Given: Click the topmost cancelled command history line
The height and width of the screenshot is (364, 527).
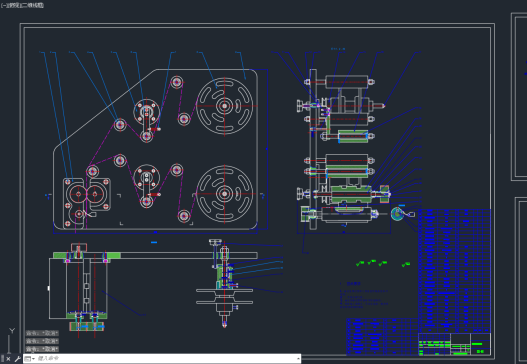Looking at the screenshot, I should [x=42, y=333].
